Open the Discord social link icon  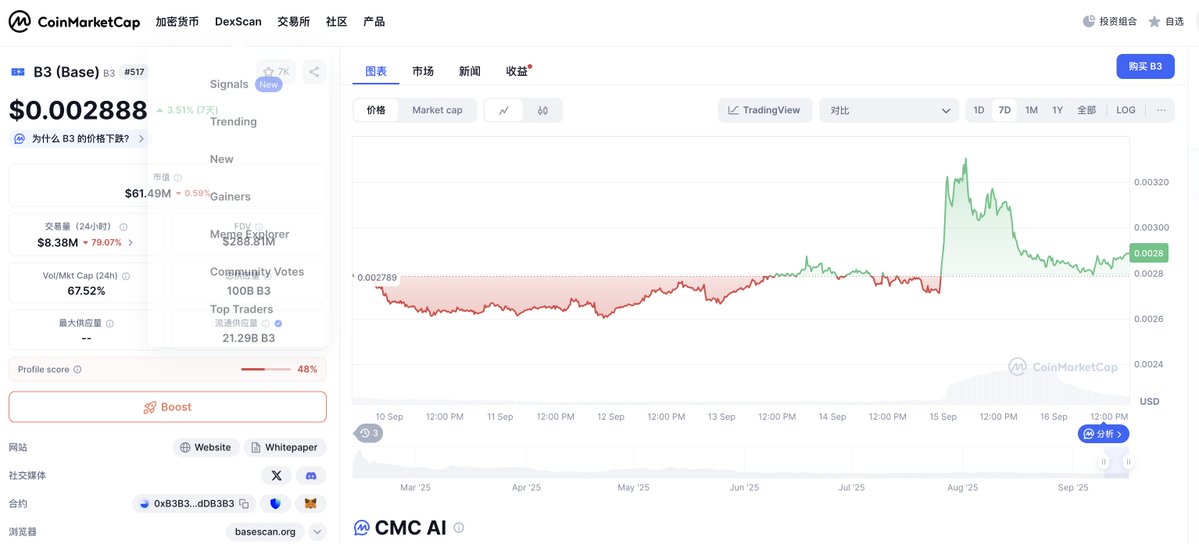311,475
